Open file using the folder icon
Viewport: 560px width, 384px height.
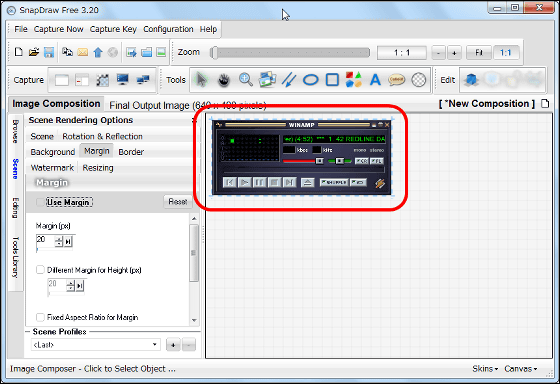(34, 52)
